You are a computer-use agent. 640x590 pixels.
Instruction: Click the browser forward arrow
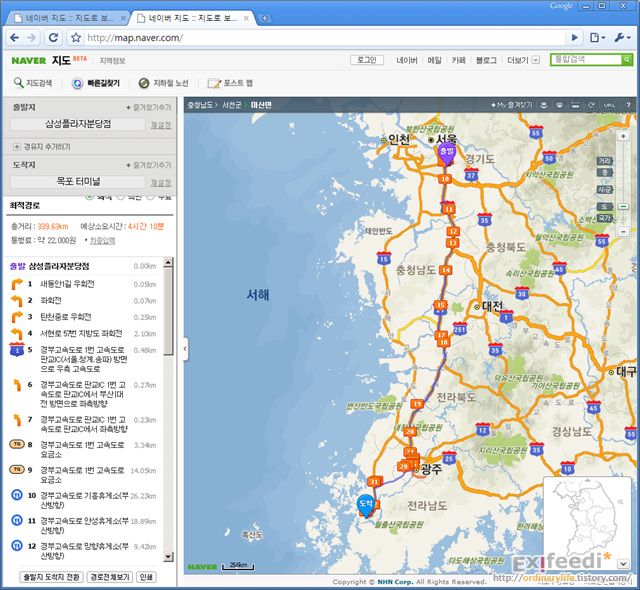click(x=32, y=38)
